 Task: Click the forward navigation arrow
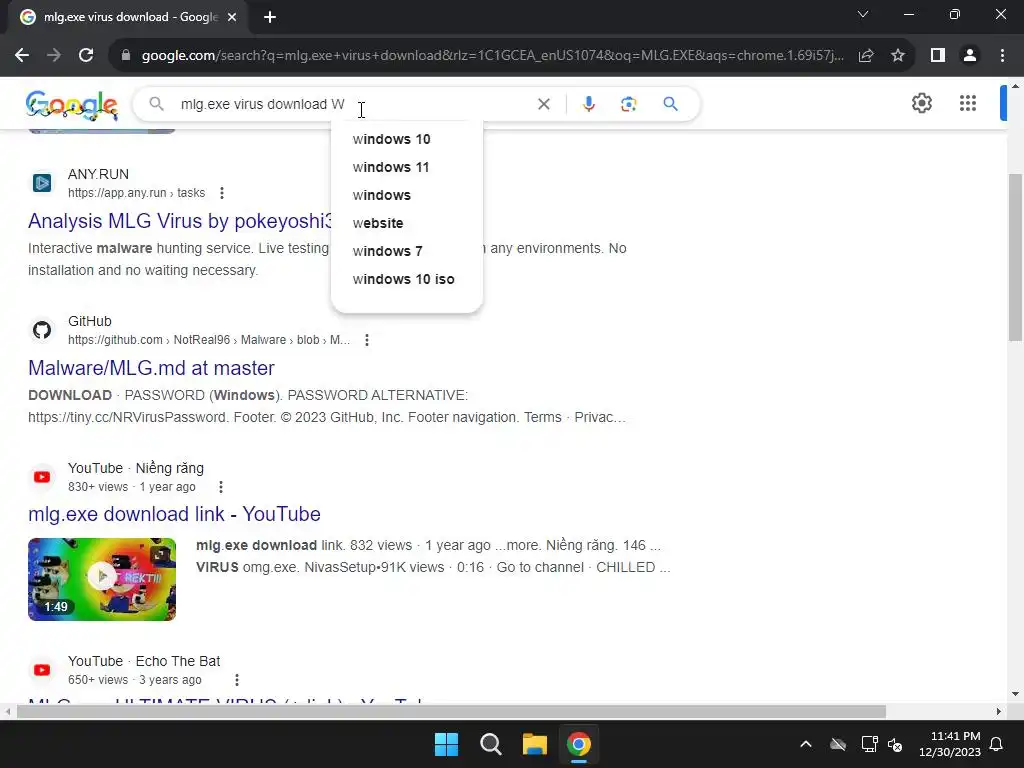pyautogui.click(x=54, y=56)
